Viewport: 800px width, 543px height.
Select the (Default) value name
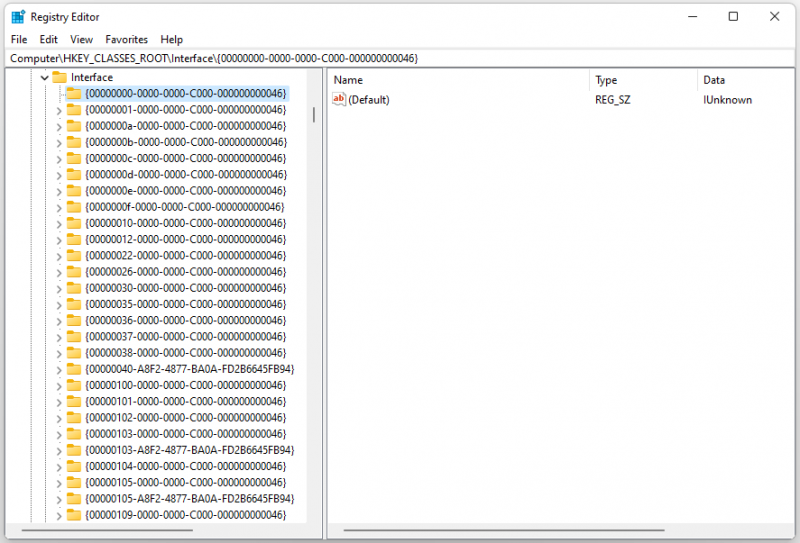[x=368, y=100]
